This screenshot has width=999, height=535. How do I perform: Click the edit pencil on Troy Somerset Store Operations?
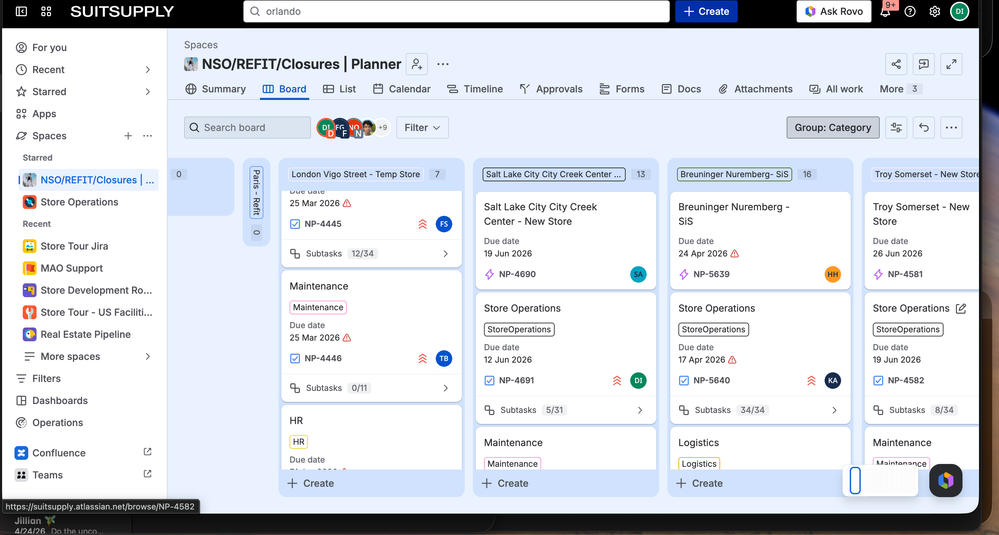(x=961, y=308)
